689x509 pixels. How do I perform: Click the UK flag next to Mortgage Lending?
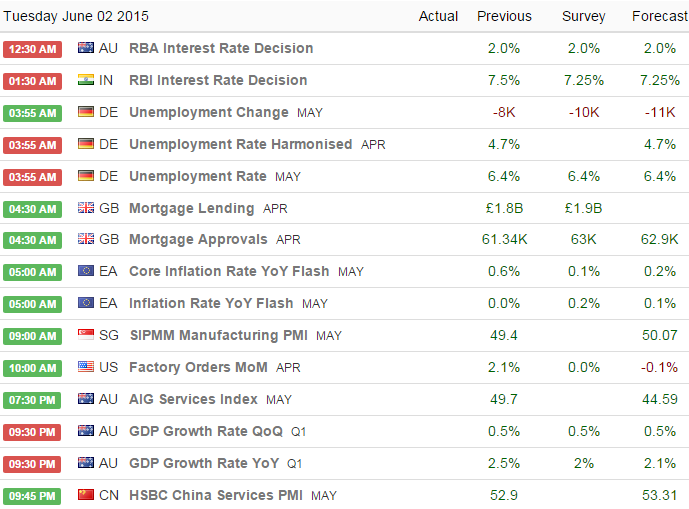coord(85,208)
